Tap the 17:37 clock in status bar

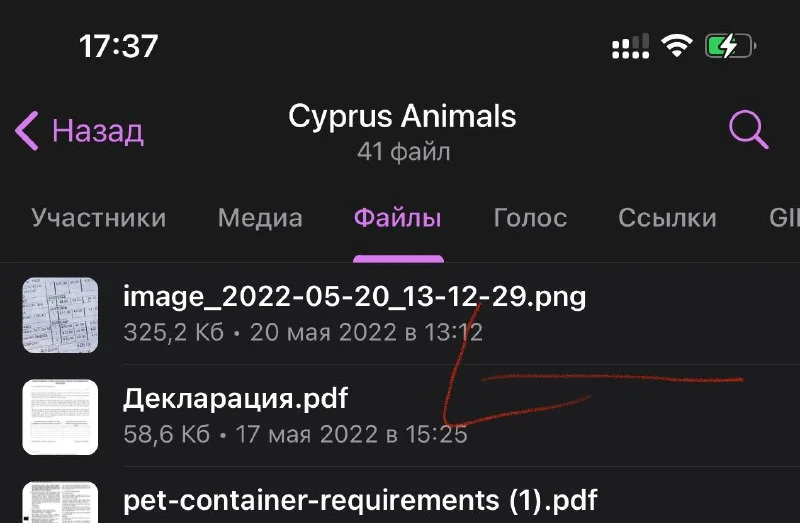point(118,46)
